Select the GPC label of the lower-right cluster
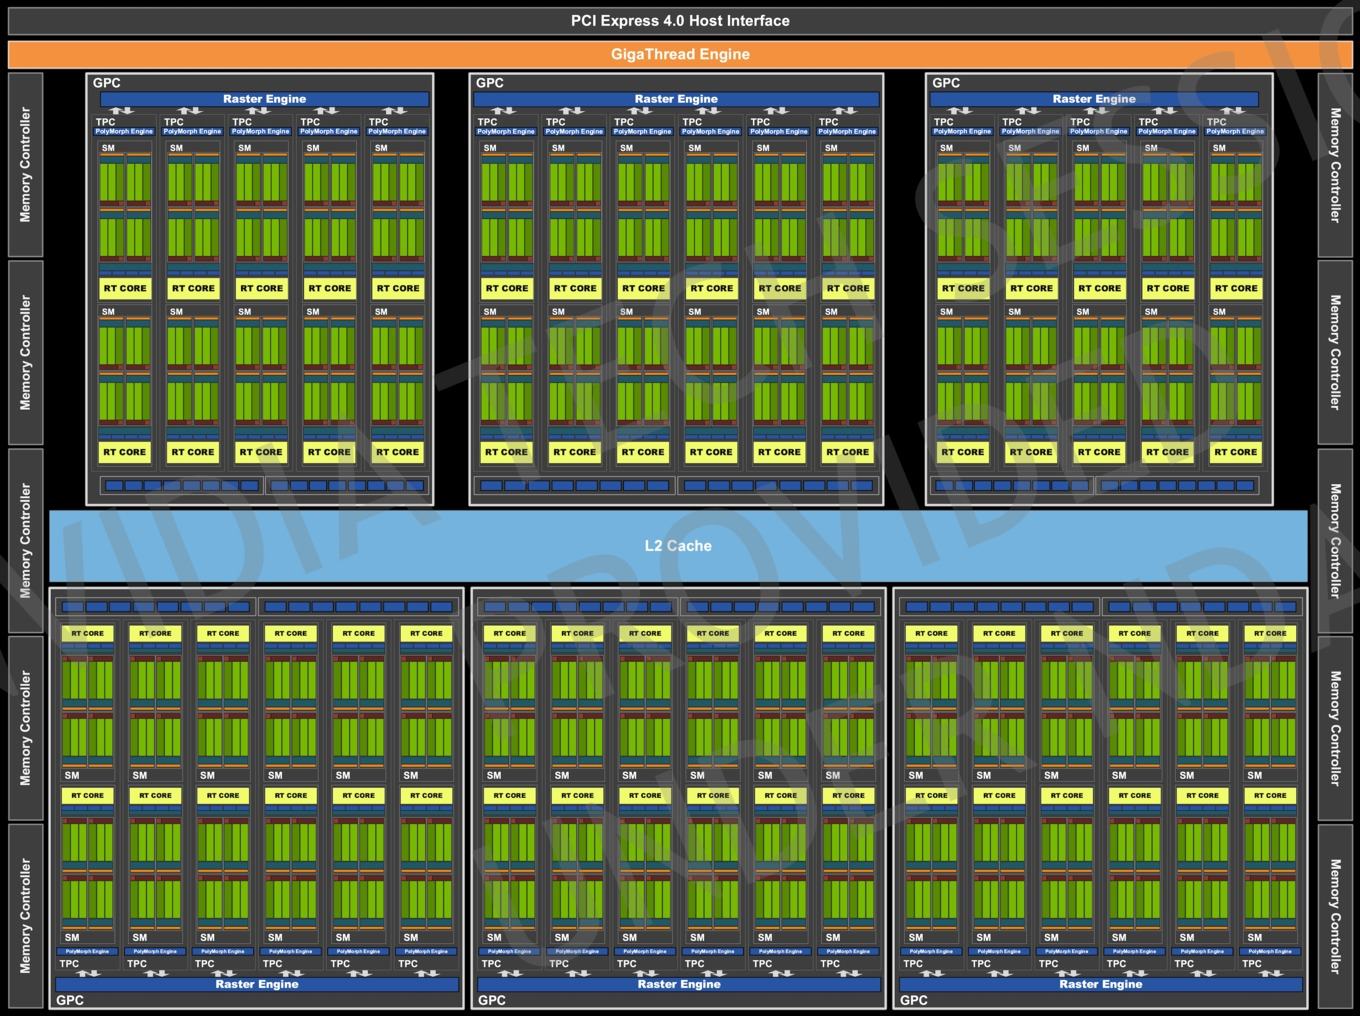This screenshot has width=1360, height=1016. (914, 1000)
